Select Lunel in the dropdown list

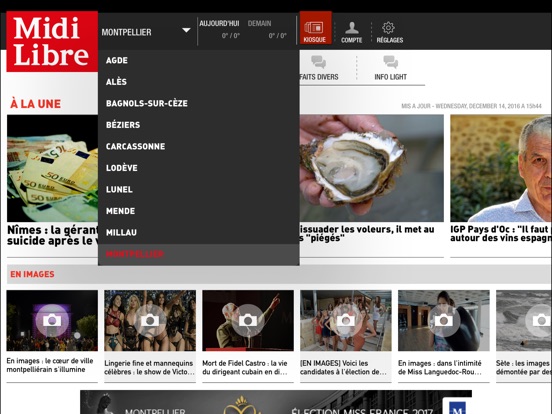click(199, 189)
